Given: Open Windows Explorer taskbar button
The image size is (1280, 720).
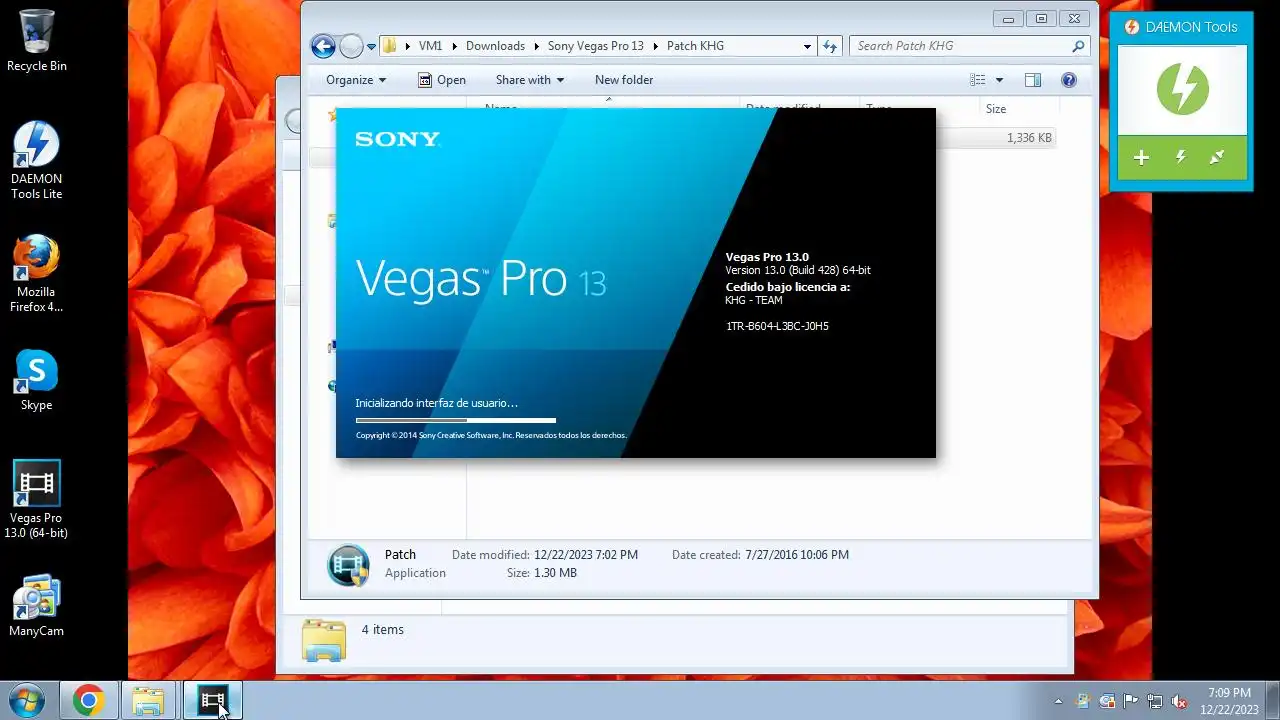Looking at the screenshot, I should point(148,700).
